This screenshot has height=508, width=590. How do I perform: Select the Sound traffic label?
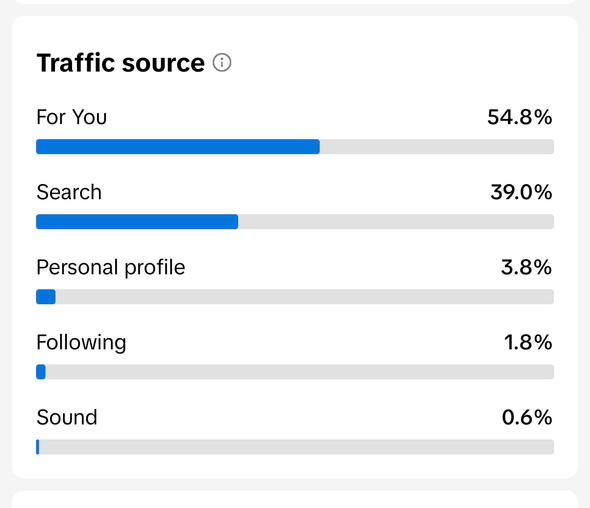67,417
